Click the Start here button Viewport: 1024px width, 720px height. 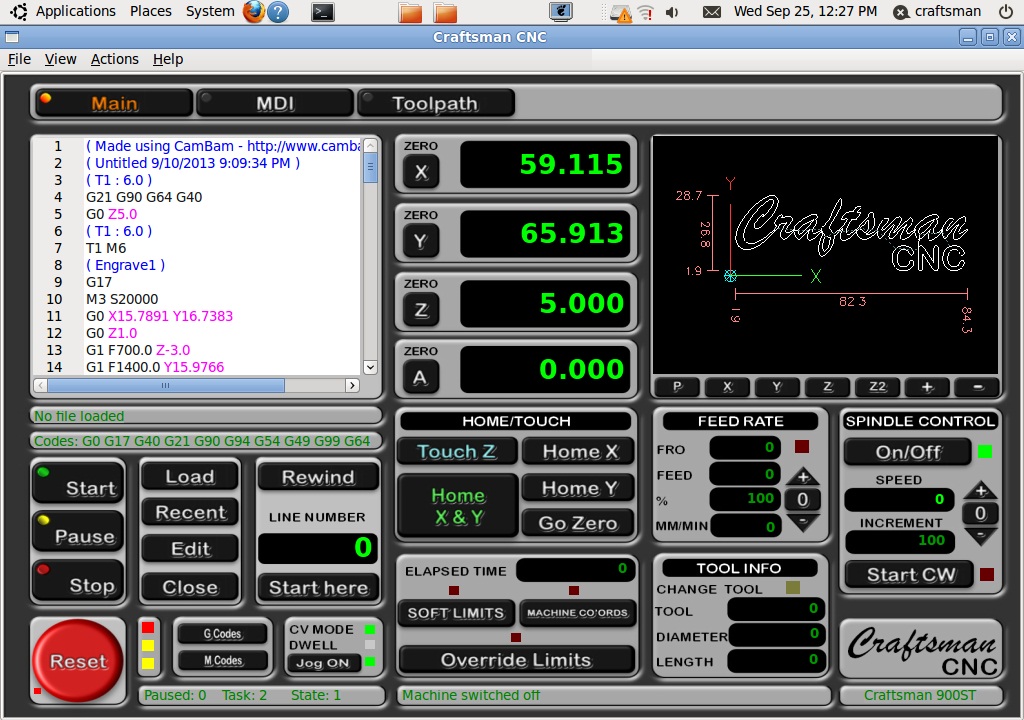click(318, 587)
